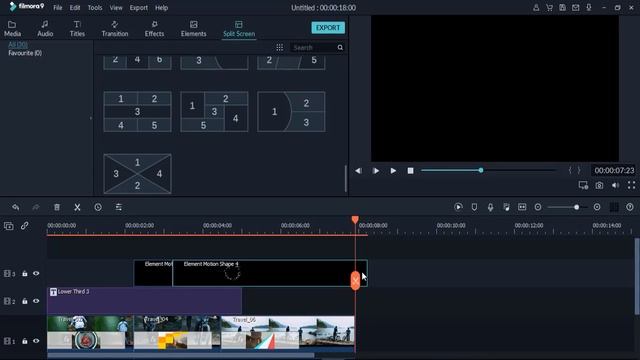
Task: Open the edit adjustments sliders icon
Action: point(119,207)
